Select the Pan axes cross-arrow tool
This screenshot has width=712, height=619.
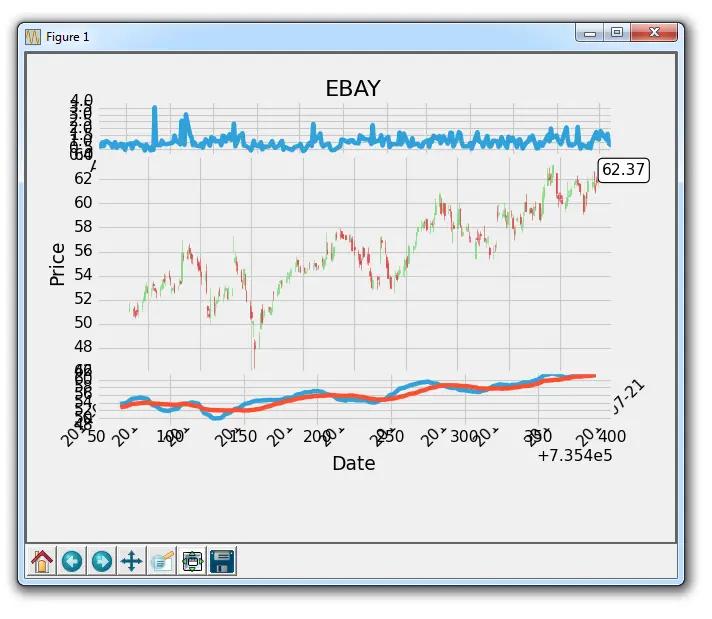pyautogui.click(x=132, y=561)
